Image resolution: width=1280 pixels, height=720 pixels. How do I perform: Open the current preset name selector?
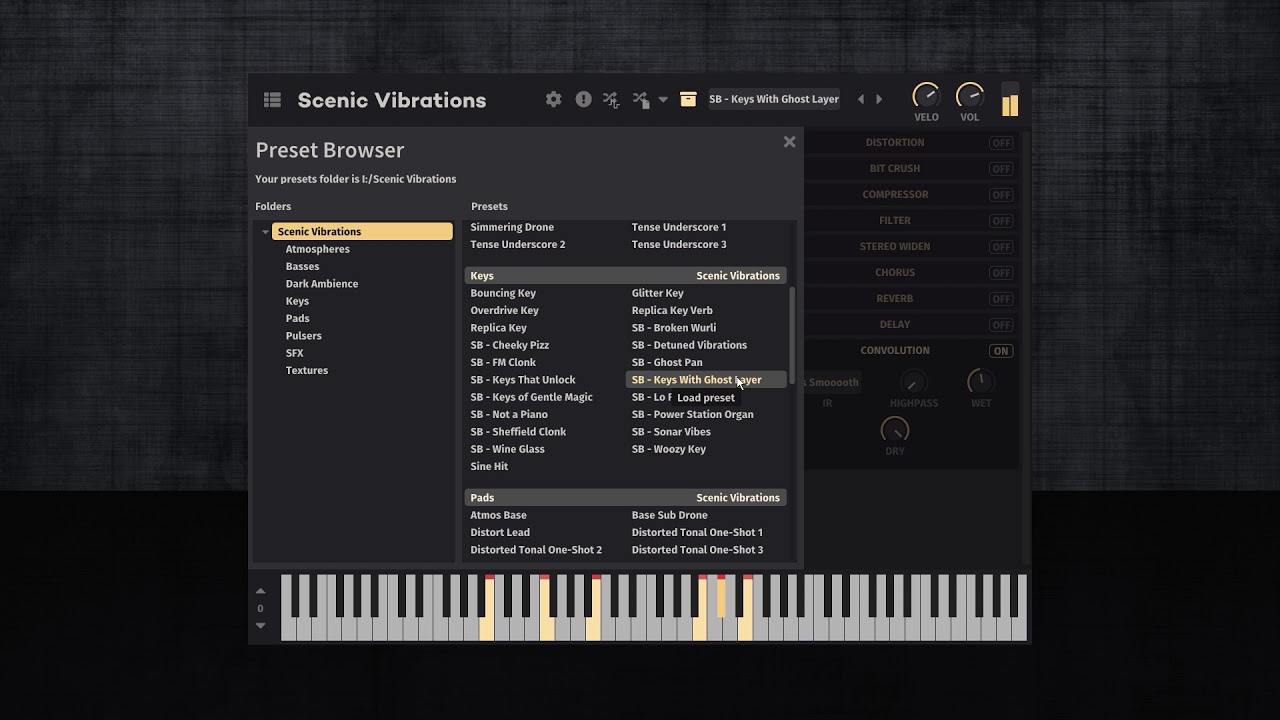(x=774, y=99)
